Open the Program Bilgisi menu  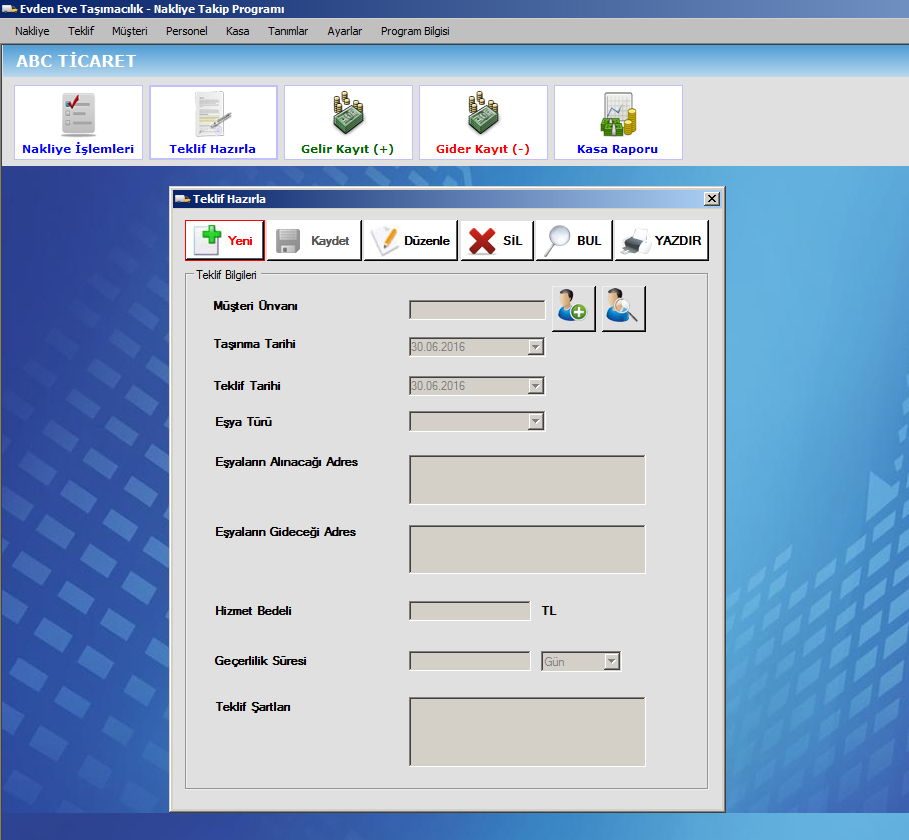click(415, 31)
